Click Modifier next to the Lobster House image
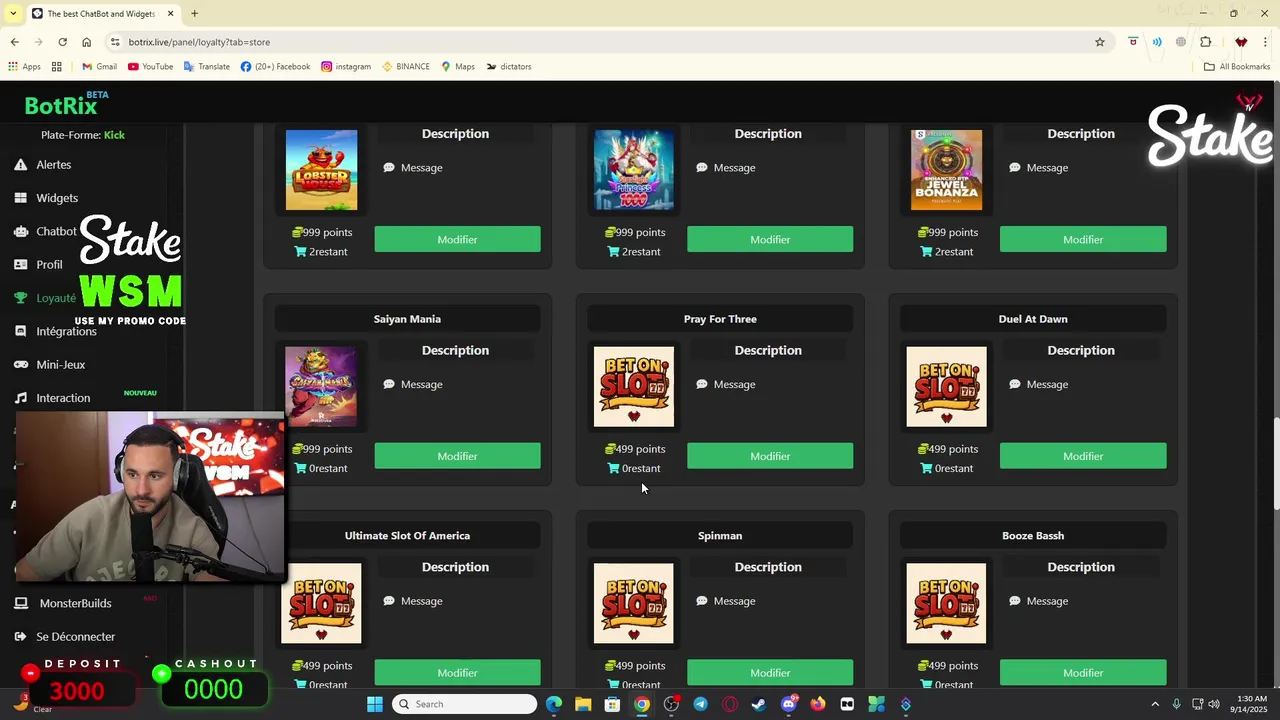Image resolution: width=1280 pixels, height=720 pixels. pyautogui.click(x=457, y=239)
